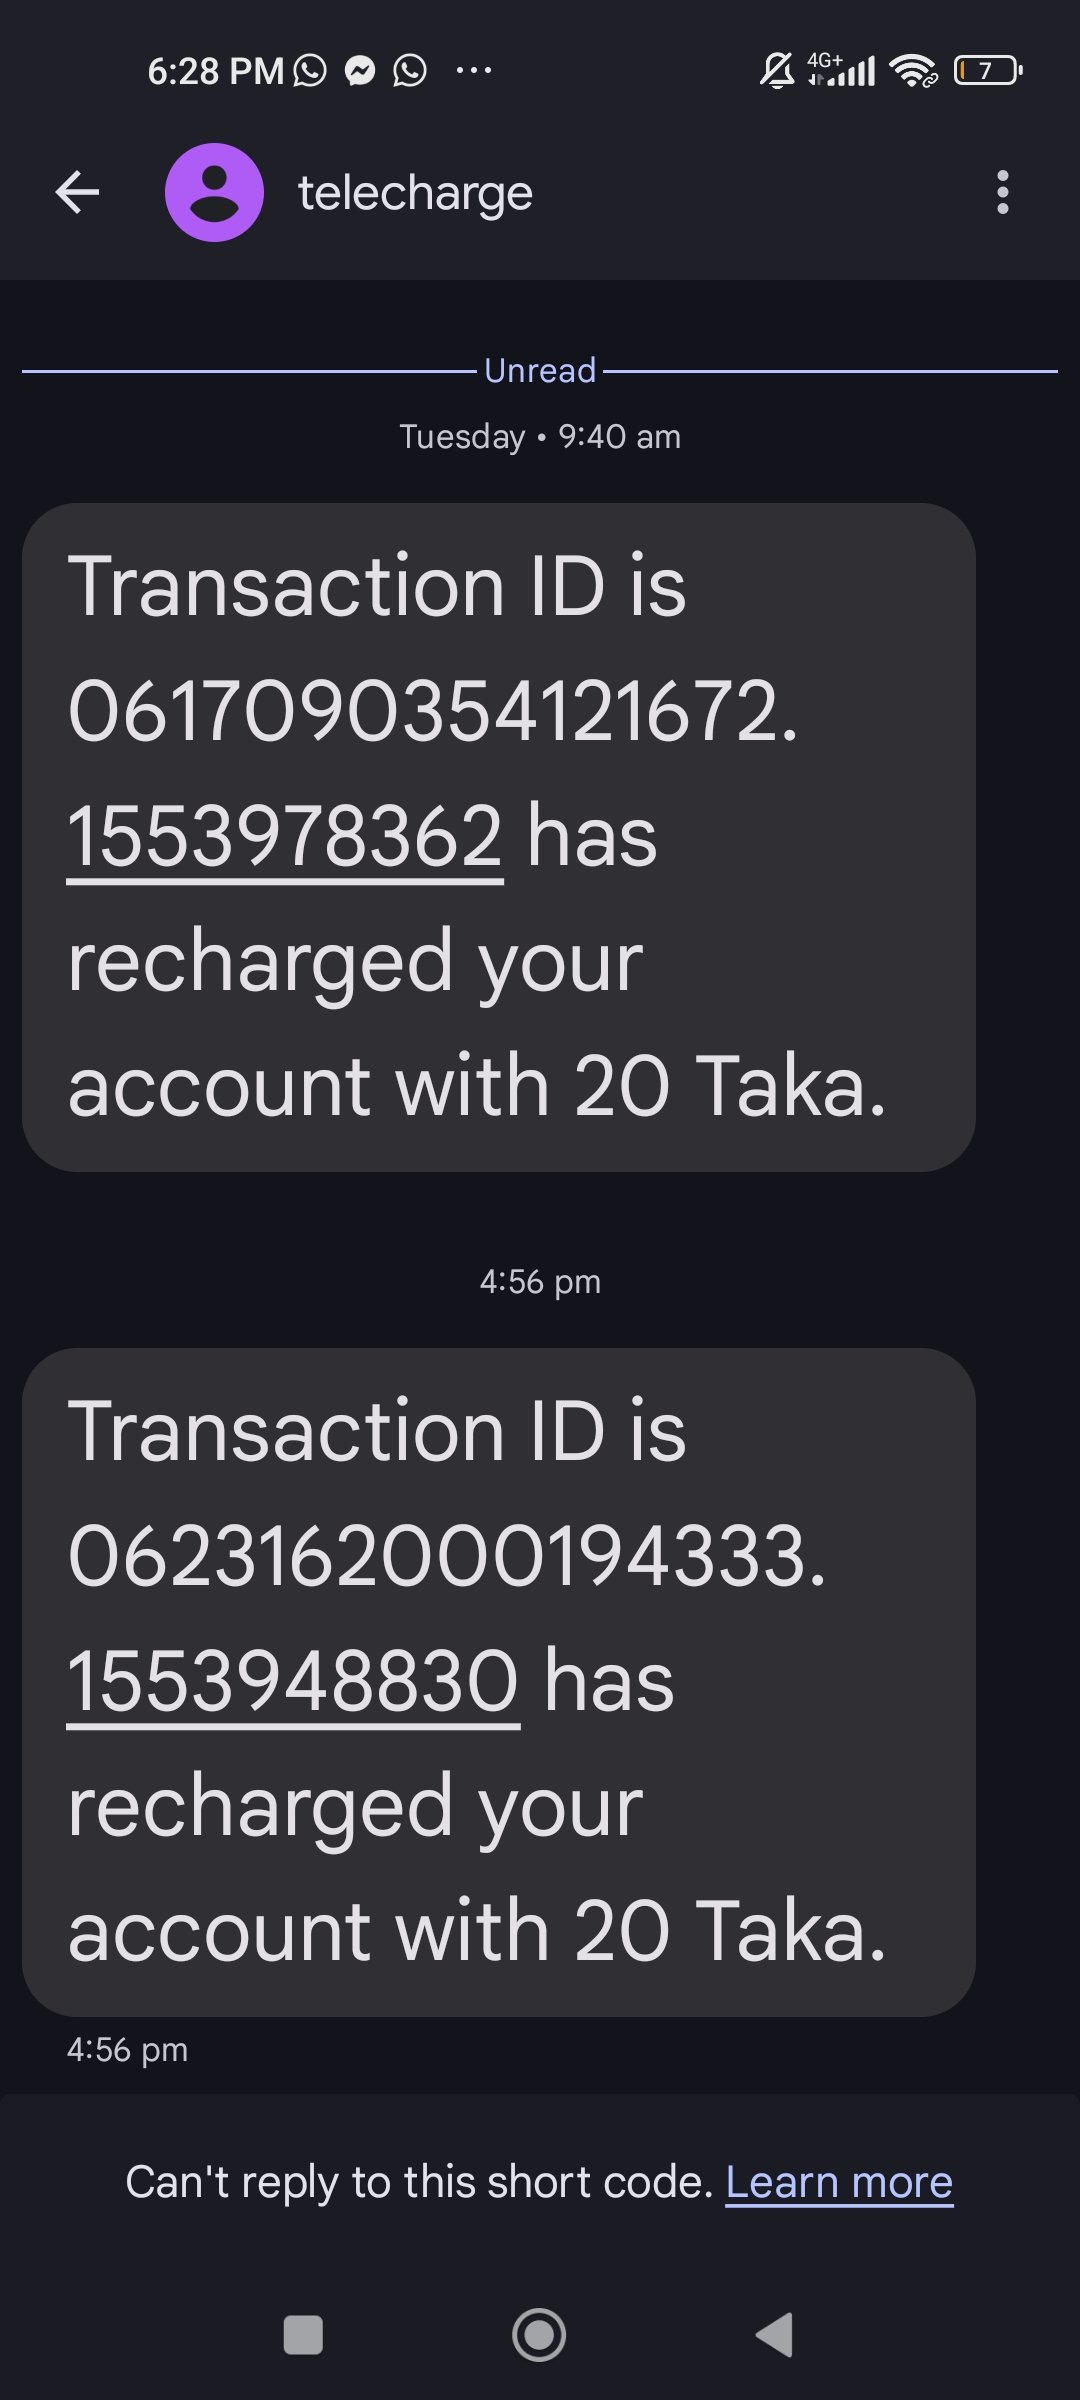Image resolution: width=1080 pixels, height=2400 pixels.
Task: Tap the battery indicator icon
Action: tap(988, 70)
